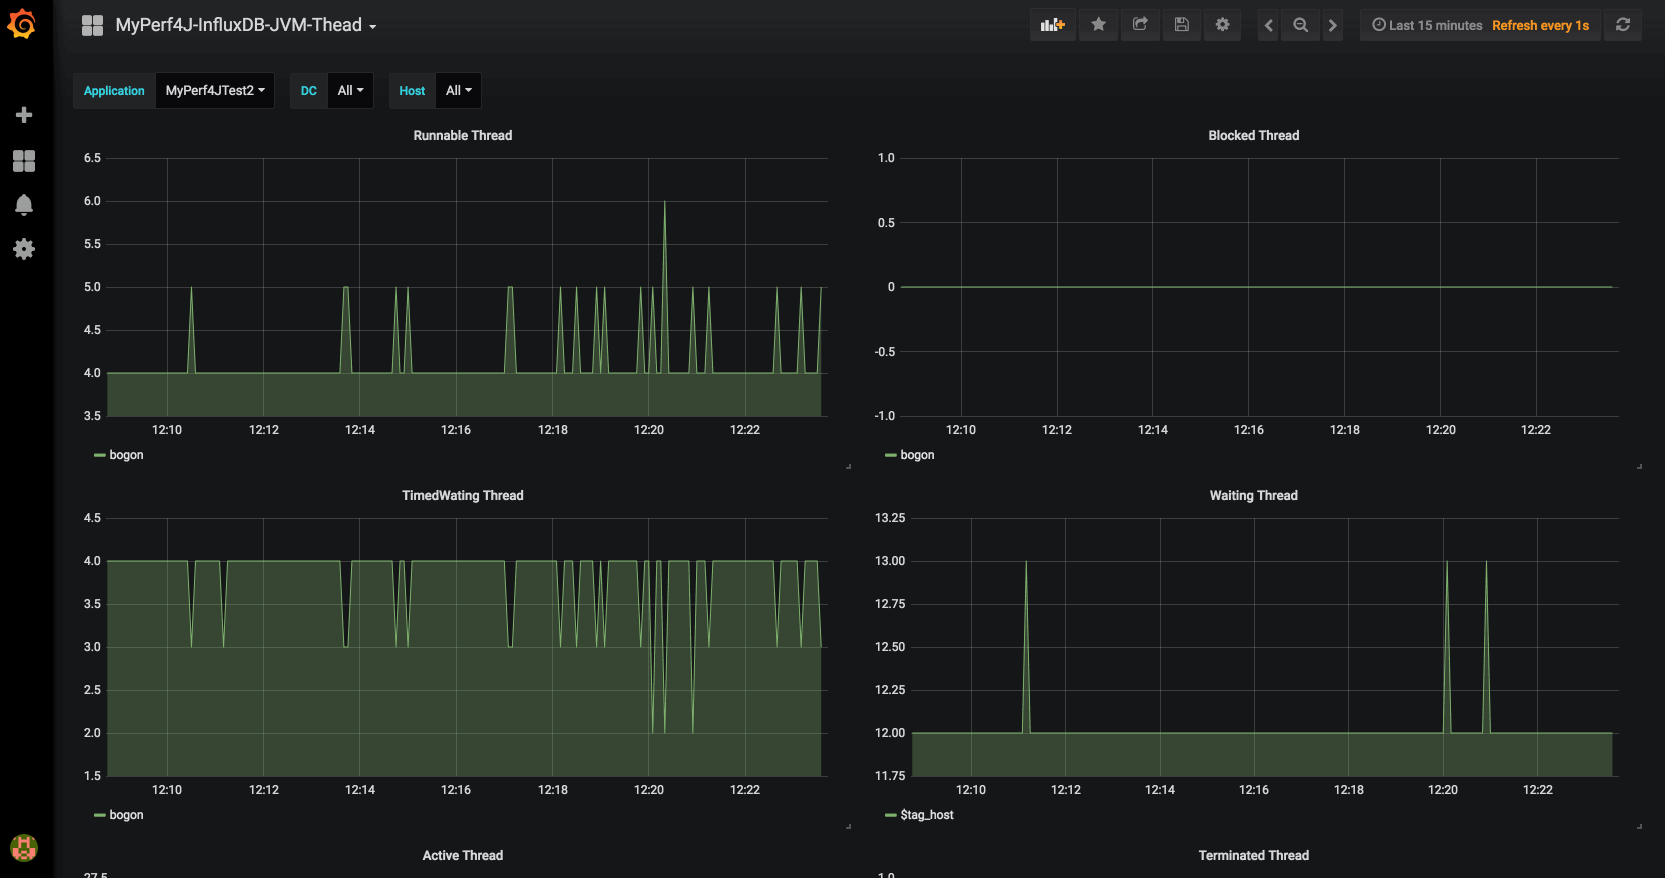This screenshot has width=1665, height=878.
Task: Open the Host All dropdown
Action: pos(458,90)
